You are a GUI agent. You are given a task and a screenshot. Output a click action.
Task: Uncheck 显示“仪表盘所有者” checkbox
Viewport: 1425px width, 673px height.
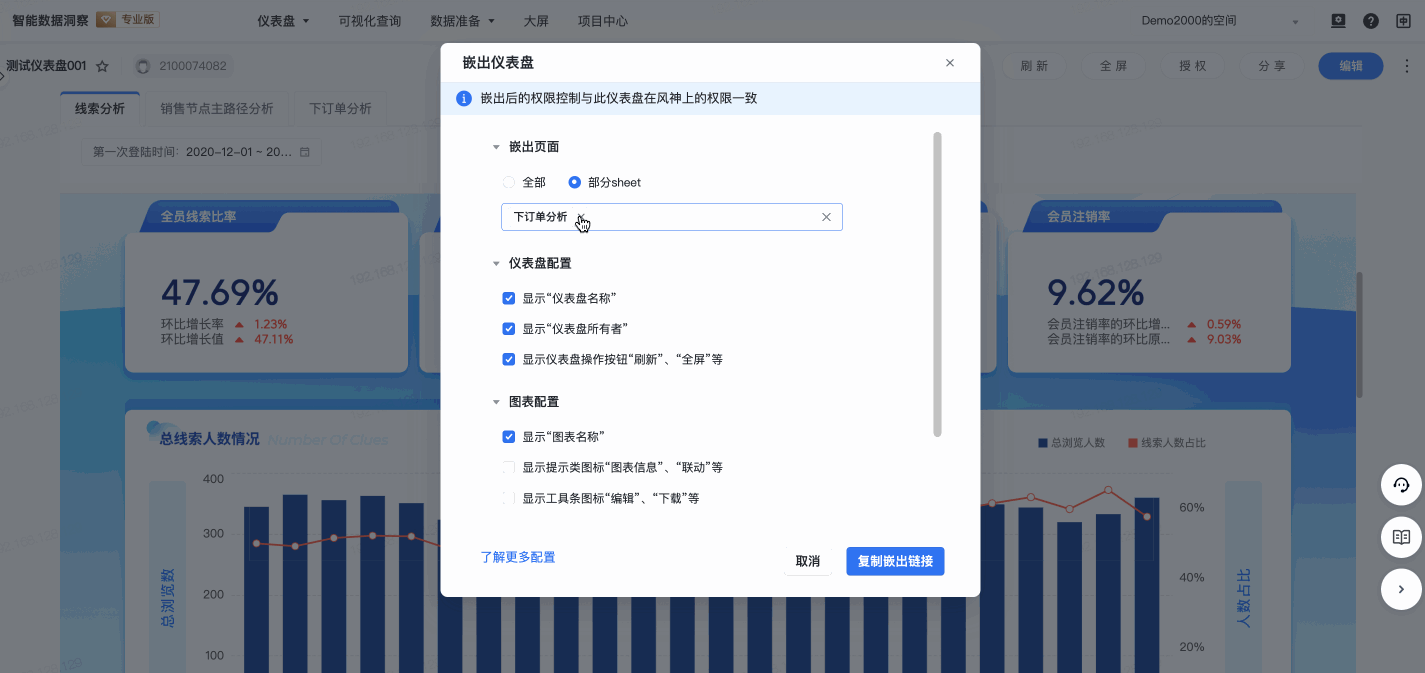pos(509,328)
